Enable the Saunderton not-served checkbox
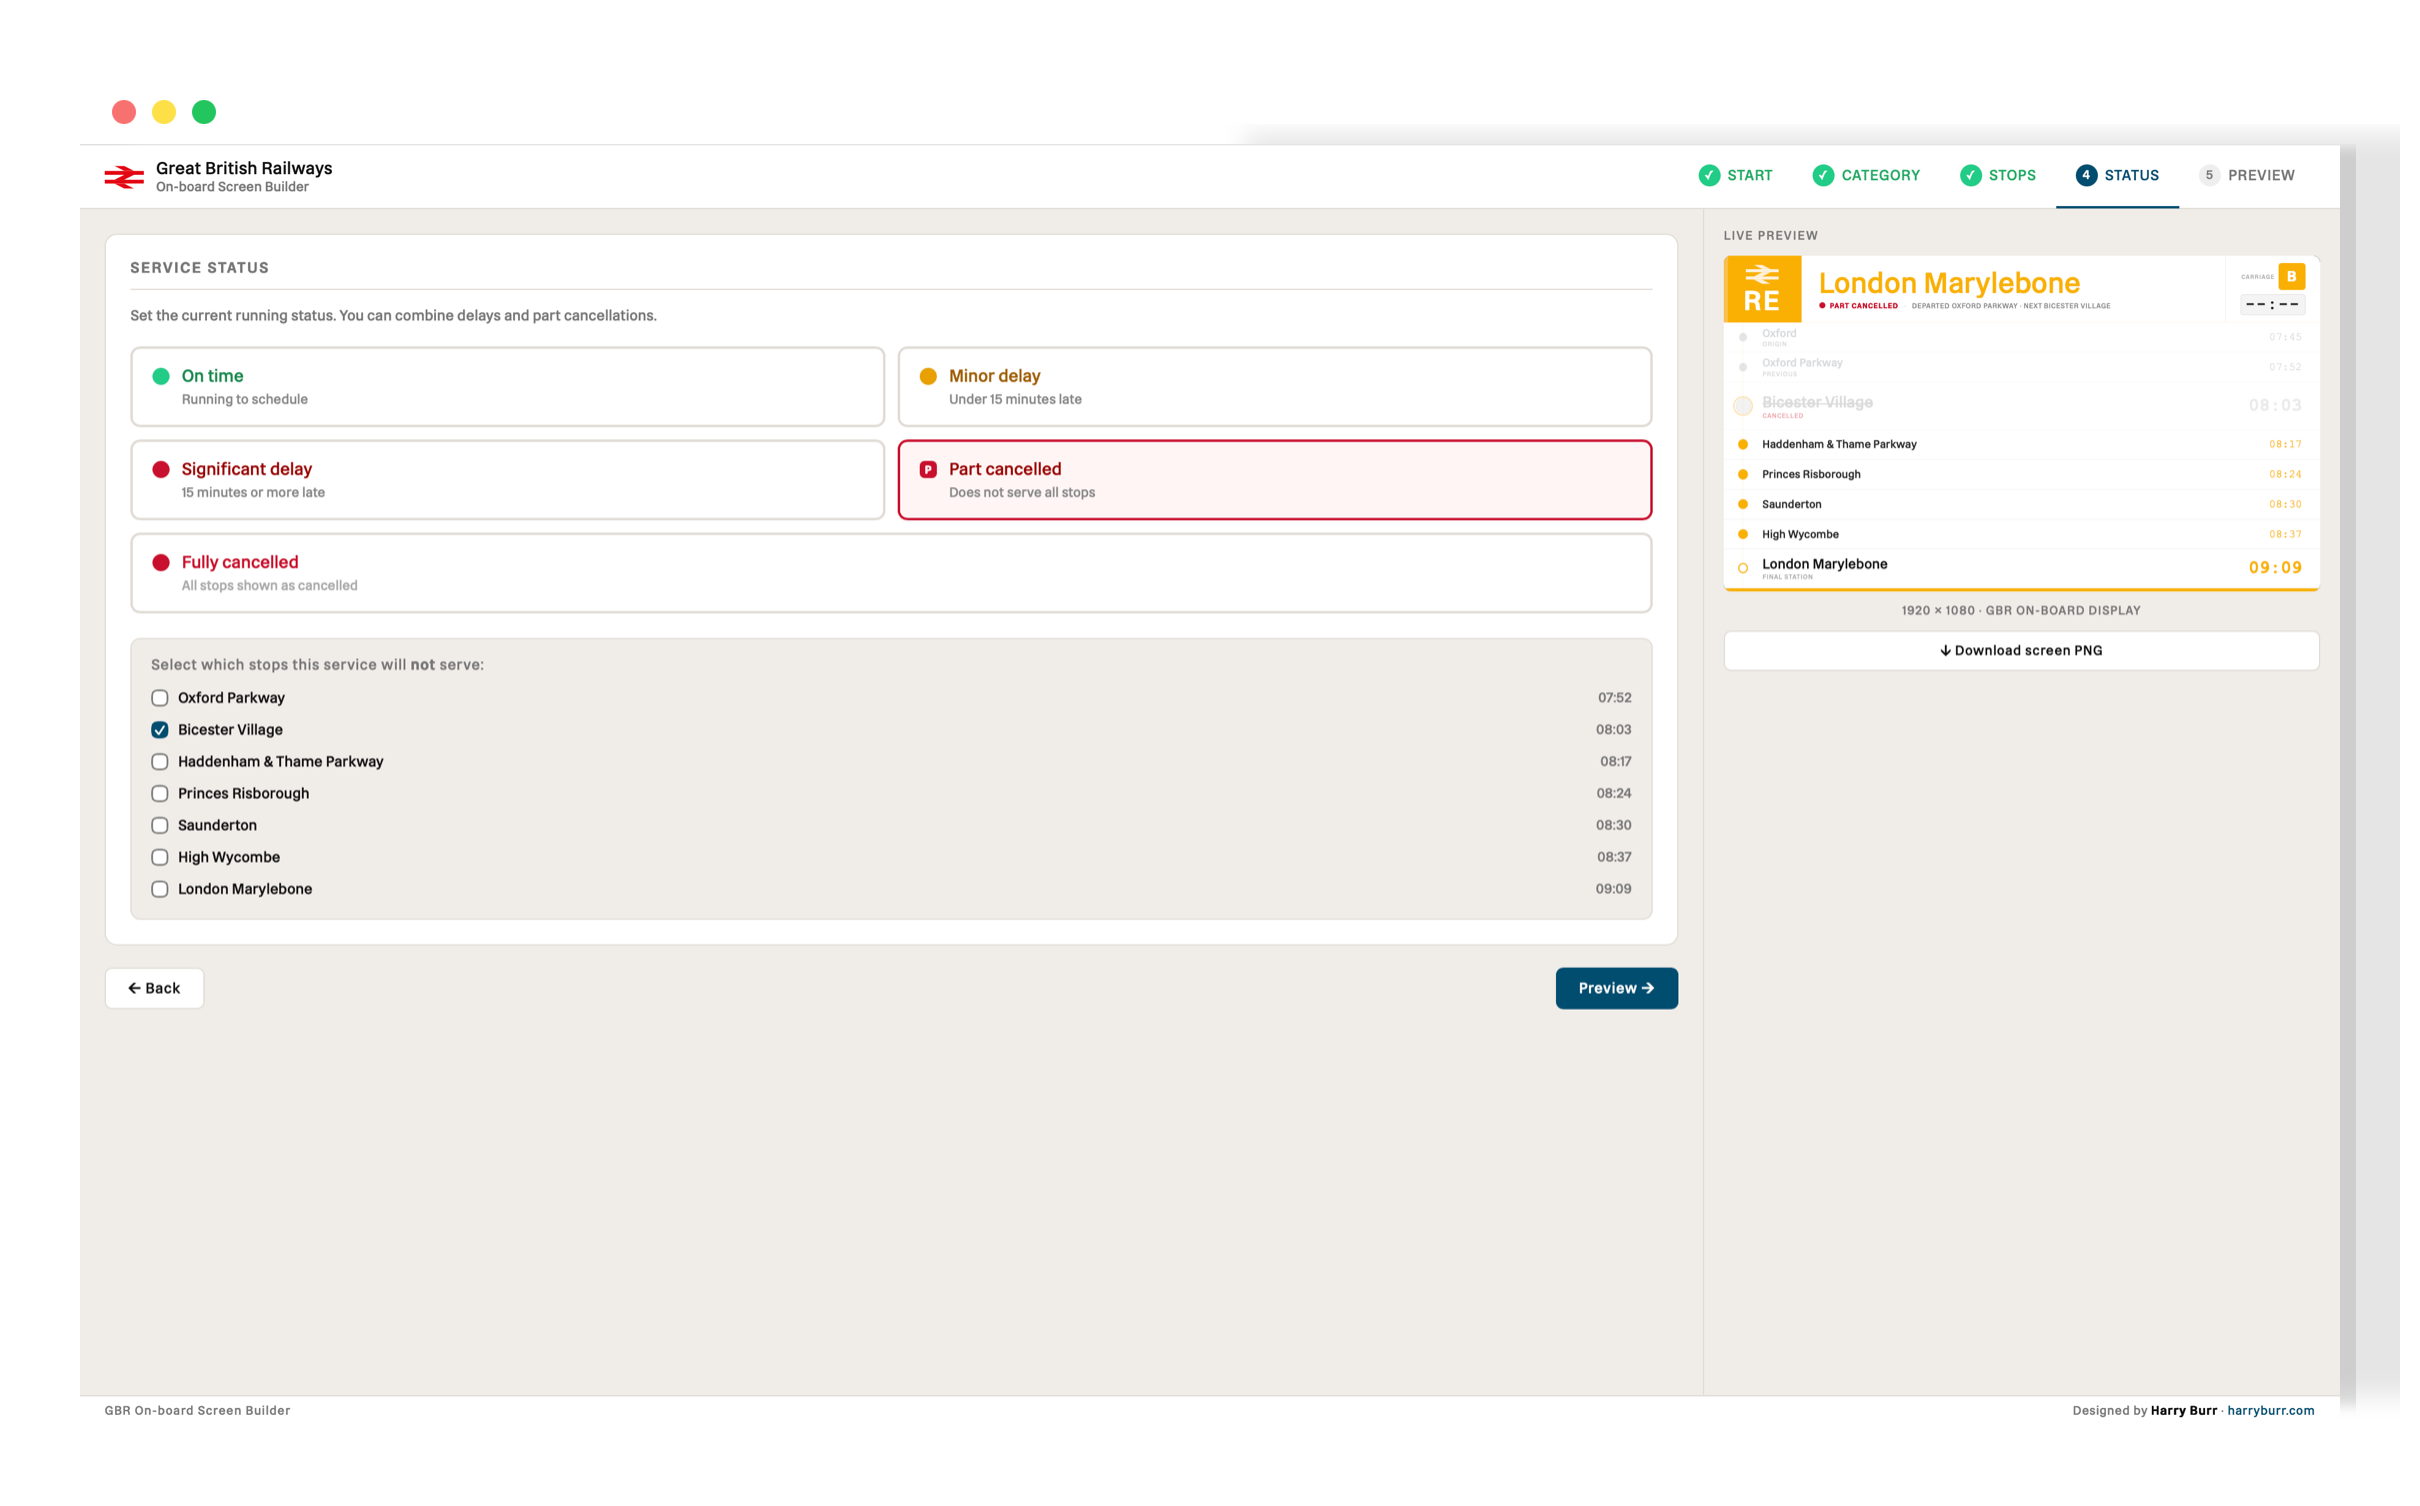Viewport: 2420px width, 1506px height. [x=160, y=825]
